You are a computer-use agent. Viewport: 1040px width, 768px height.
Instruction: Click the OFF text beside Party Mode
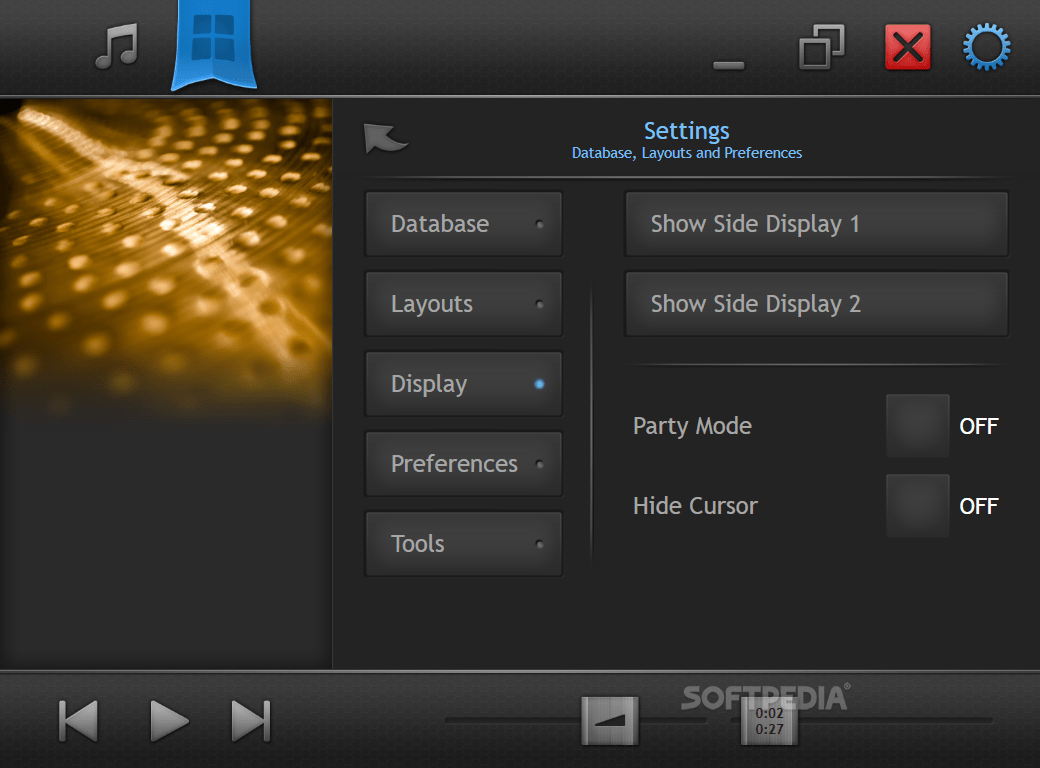(978, 426)
